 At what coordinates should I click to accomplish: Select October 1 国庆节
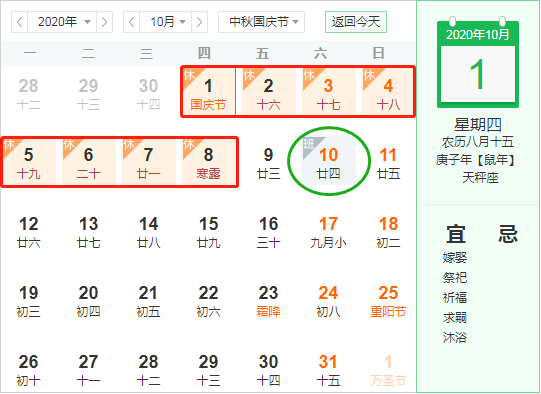208,92
